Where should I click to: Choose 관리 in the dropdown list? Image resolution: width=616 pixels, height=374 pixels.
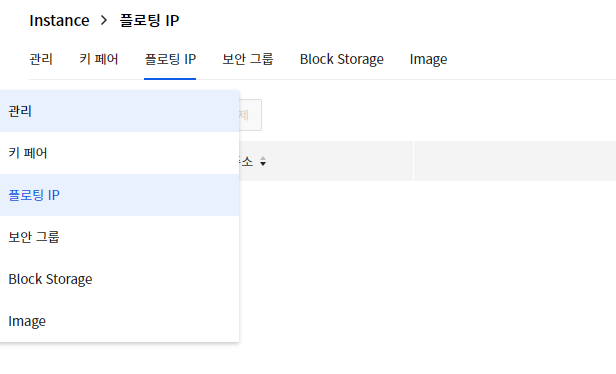pyautogui.click(x=119, y=111)
